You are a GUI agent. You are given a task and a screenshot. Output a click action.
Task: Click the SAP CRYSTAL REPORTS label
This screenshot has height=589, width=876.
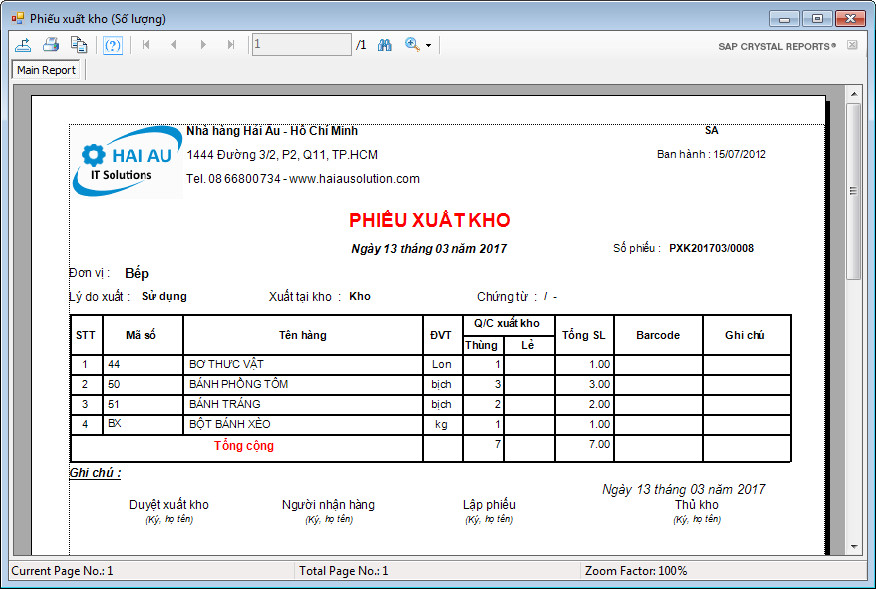[777, 46]
